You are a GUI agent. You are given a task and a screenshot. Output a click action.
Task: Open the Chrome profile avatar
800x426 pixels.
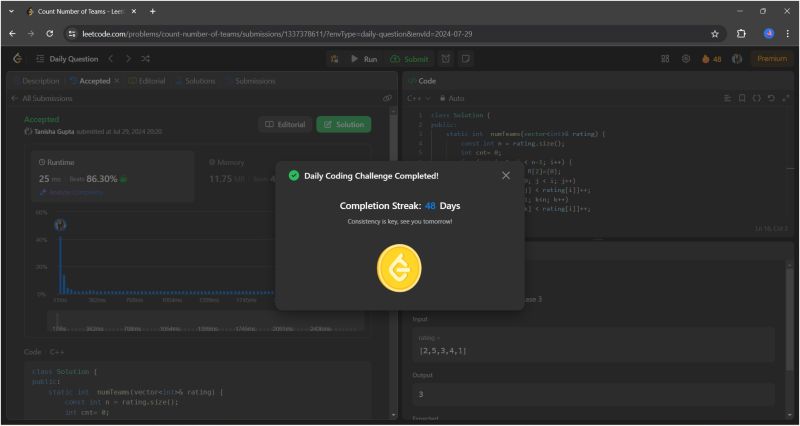(769, 34)
